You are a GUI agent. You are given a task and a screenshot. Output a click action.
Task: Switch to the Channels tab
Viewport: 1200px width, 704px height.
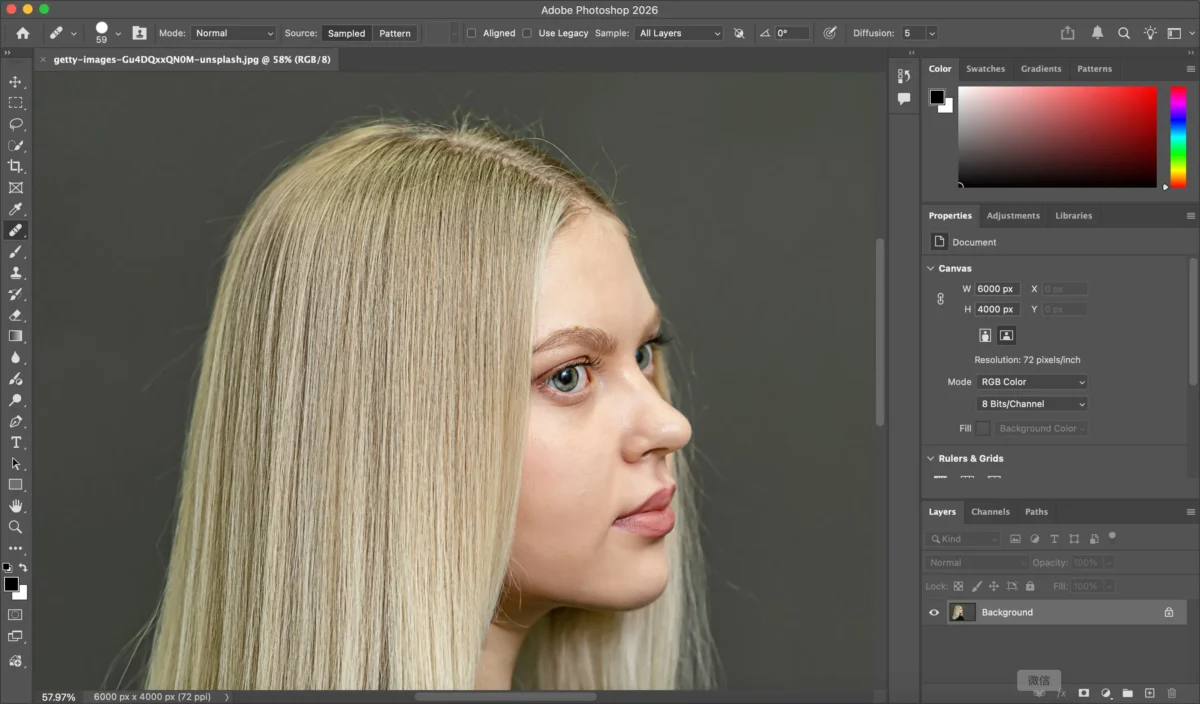990,511
